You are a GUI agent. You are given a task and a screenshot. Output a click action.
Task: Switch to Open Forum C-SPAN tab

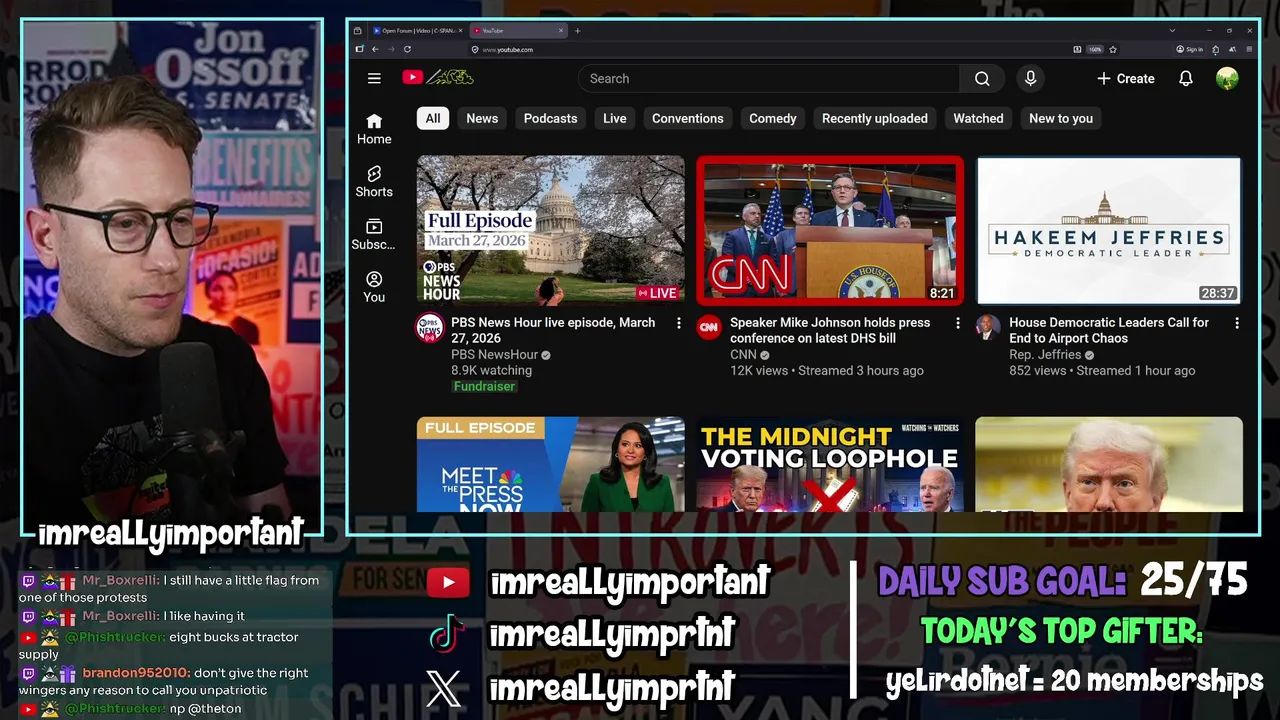coord(417,31)
